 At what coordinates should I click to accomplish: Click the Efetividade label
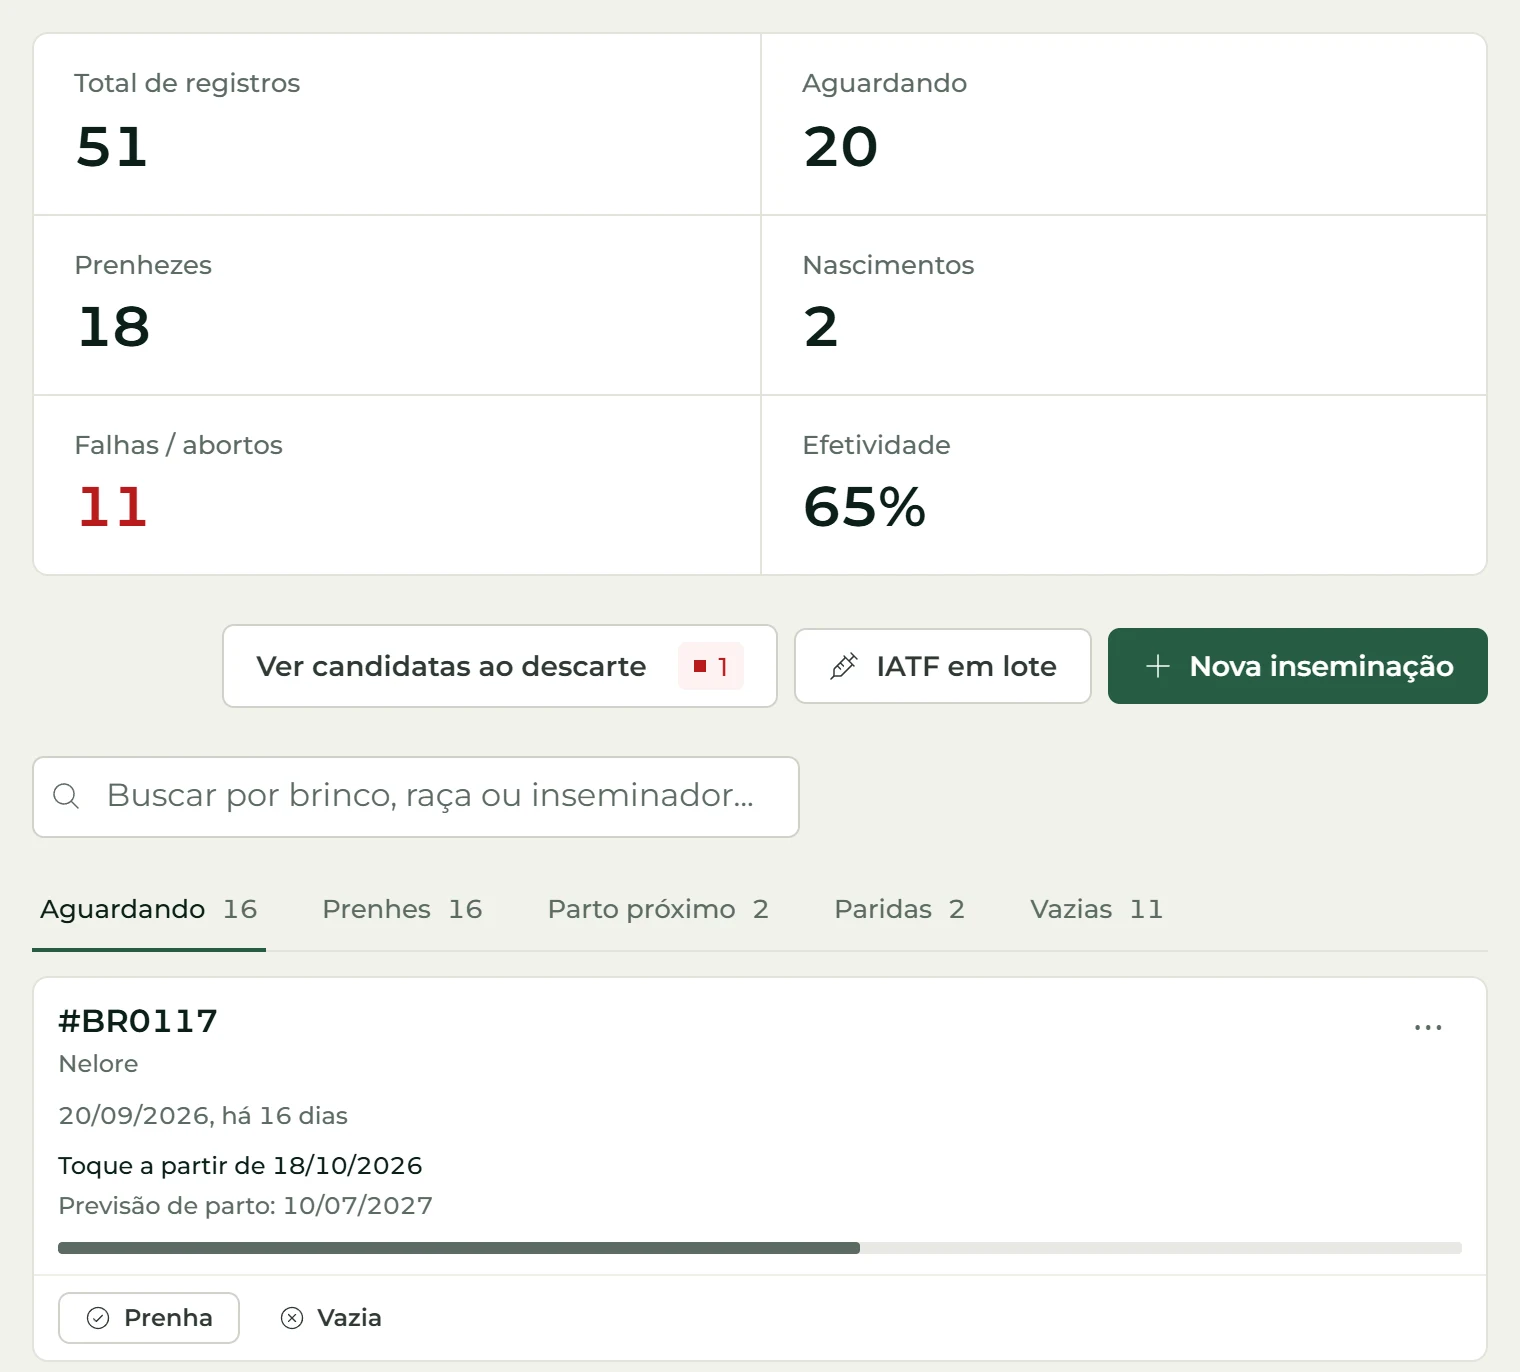(x=876, y=445)
